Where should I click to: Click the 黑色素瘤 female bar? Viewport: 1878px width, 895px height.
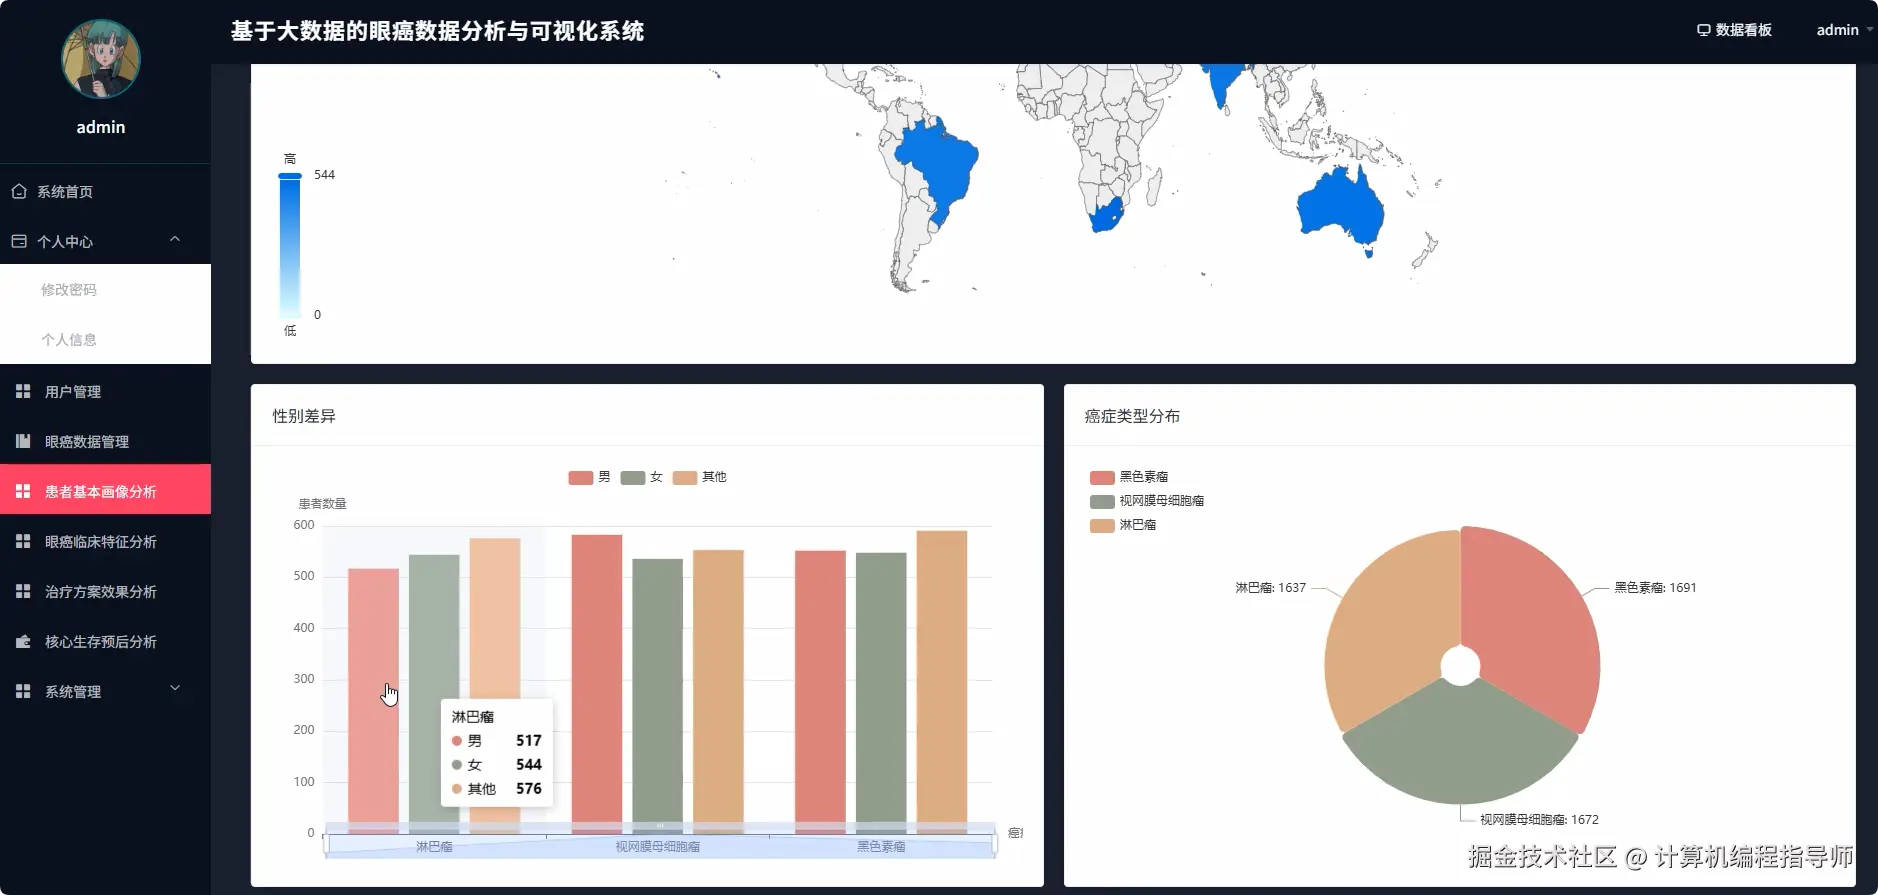881,692
